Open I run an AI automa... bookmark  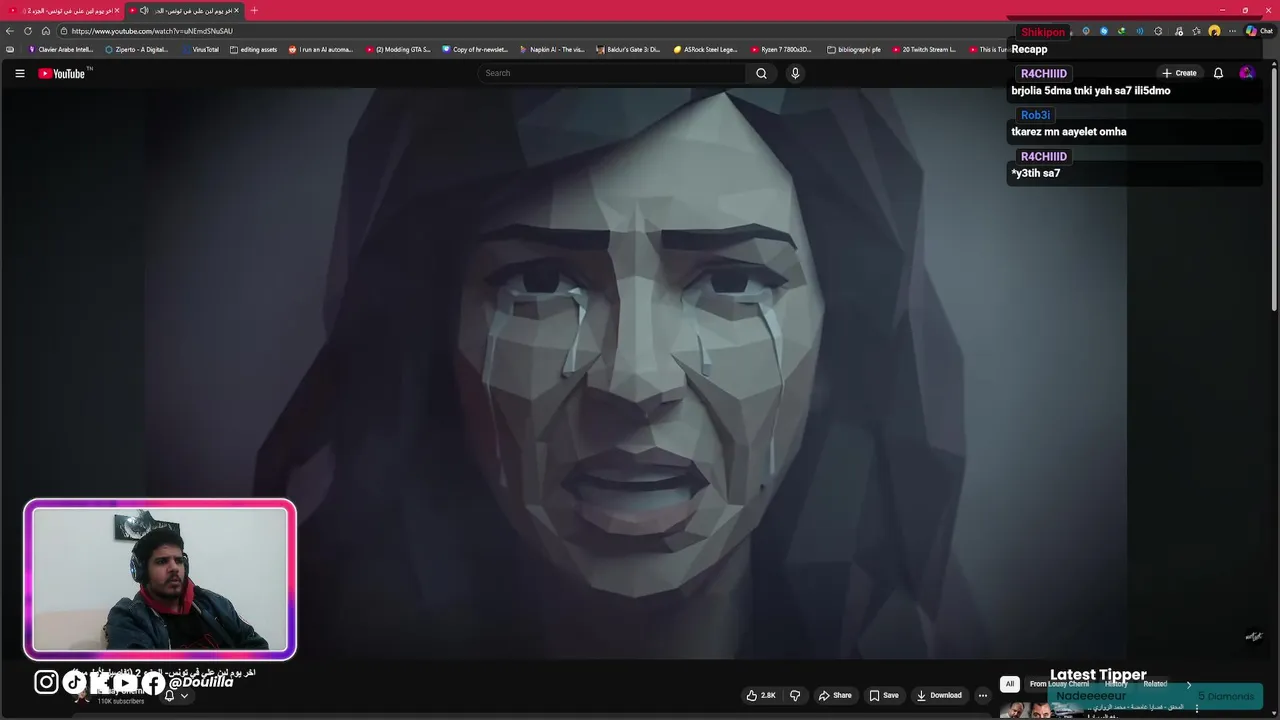[321, 49]
